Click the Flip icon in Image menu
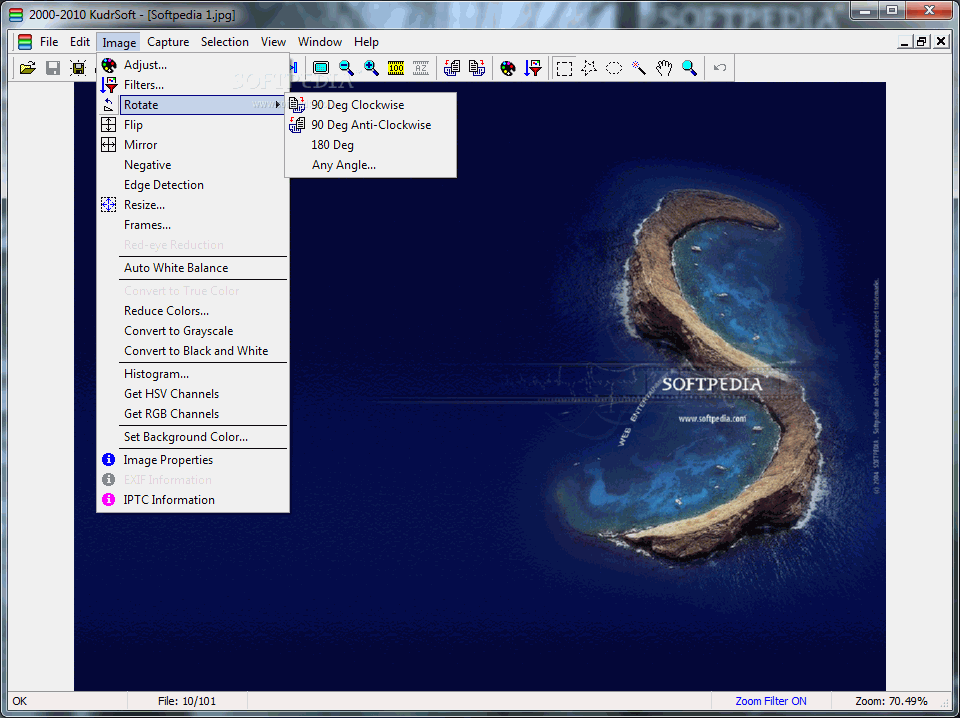 click(108, 125)
